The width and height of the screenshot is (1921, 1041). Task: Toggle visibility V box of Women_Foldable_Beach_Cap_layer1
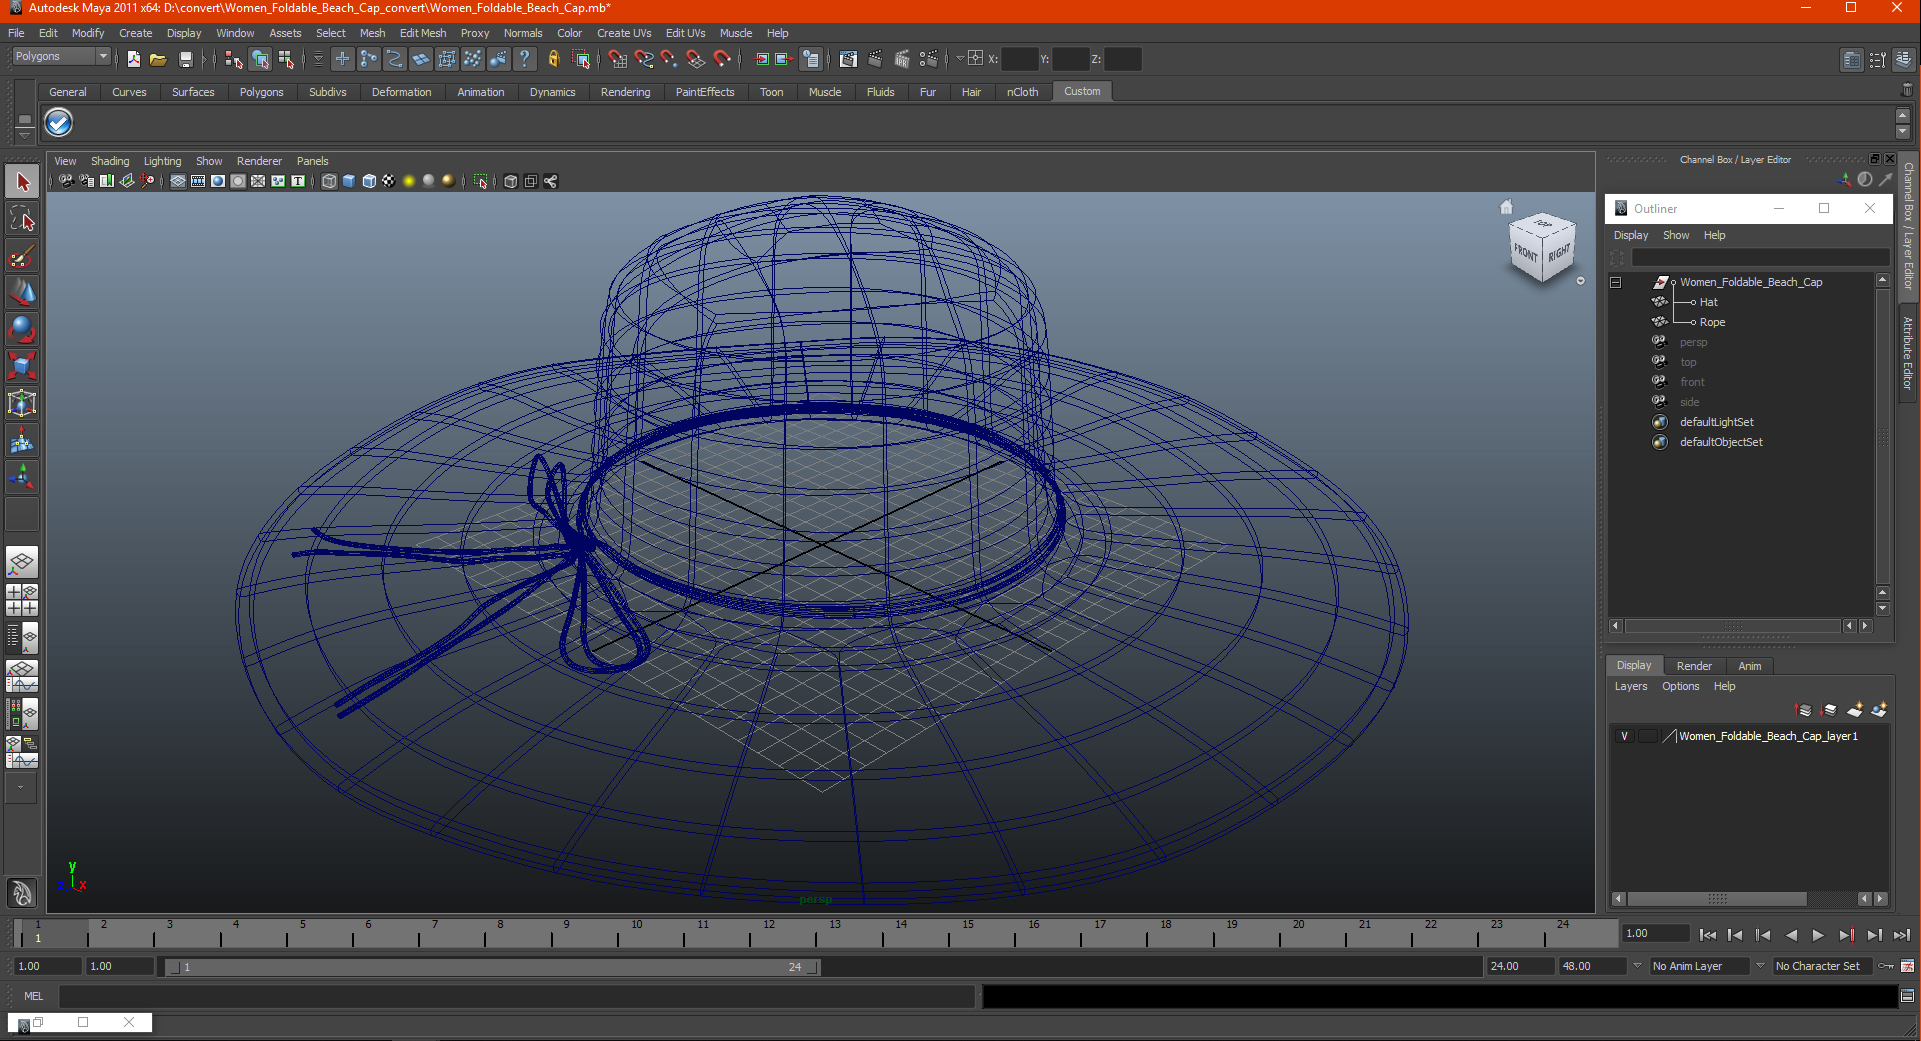[x=1624, y=736]
